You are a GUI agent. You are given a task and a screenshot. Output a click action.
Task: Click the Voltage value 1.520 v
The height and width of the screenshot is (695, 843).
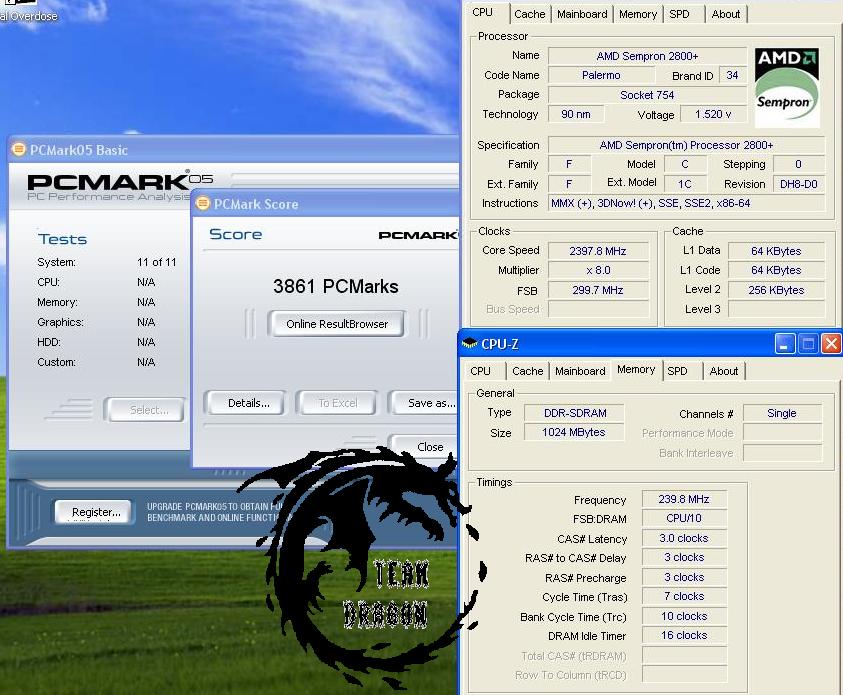click(x=713, y=114)
